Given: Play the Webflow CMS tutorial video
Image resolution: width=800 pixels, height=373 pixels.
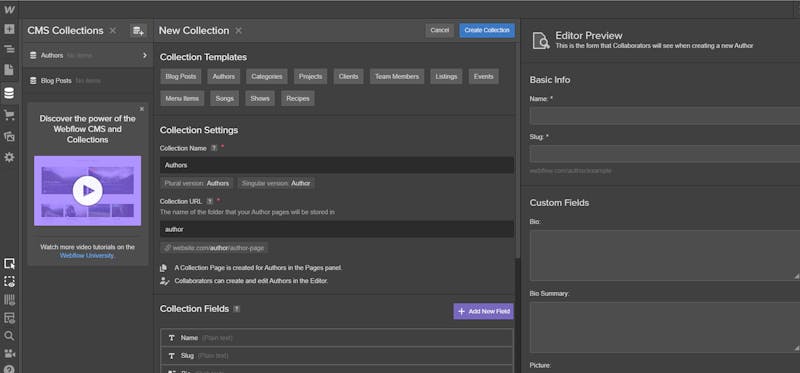Looking at the screenshot, I should click(88, 191).
